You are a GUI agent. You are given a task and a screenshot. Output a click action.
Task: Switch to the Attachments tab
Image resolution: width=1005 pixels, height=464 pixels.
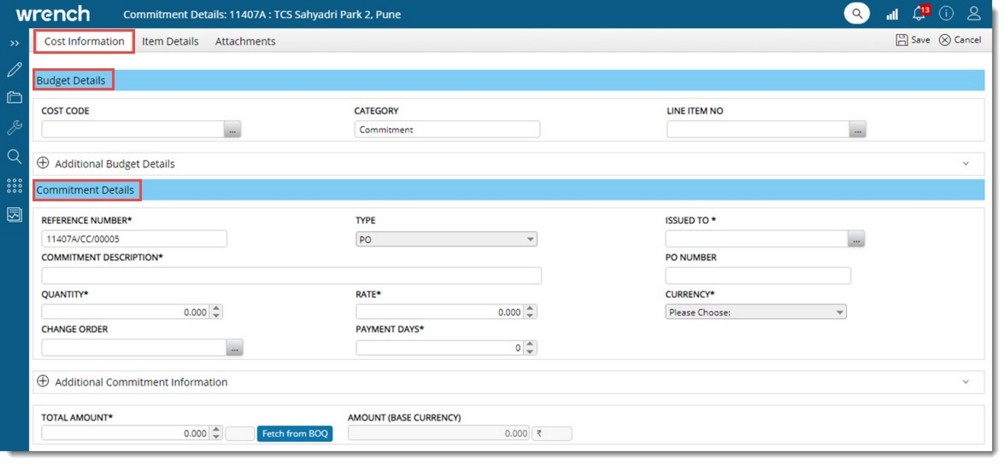tap(245, 42)
